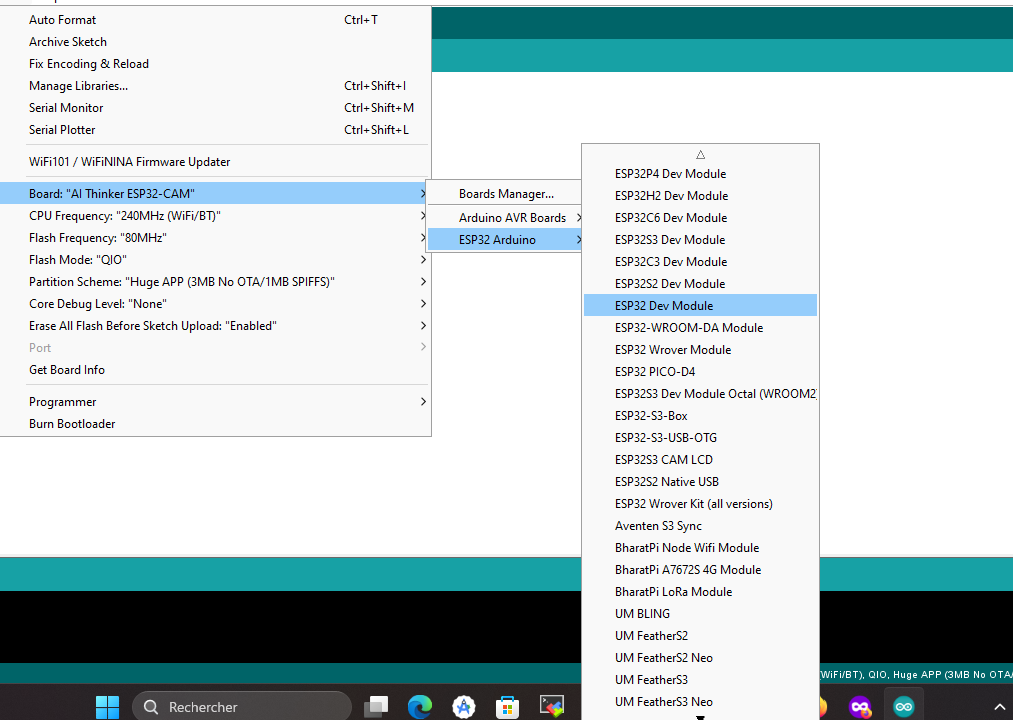Viewport: 1013px width, 720px height.
Task: Select the ESP32C3 Dev Module board
Action: click(700, 261)
